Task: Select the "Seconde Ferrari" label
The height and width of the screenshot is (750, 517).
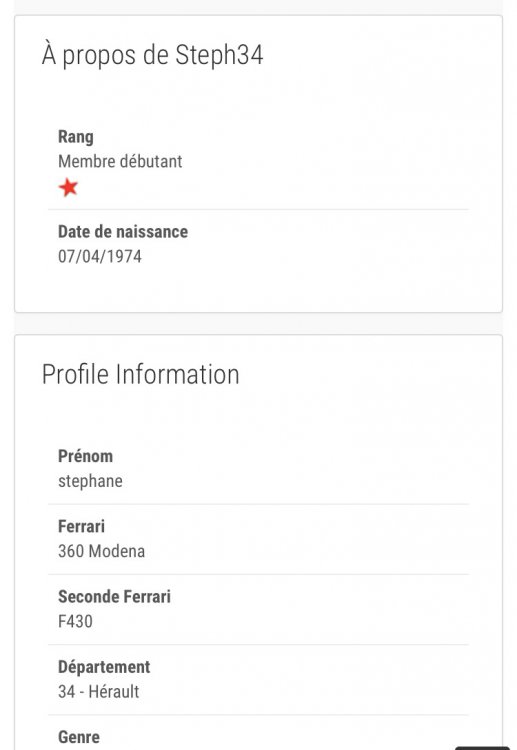Action: [114, 597]
